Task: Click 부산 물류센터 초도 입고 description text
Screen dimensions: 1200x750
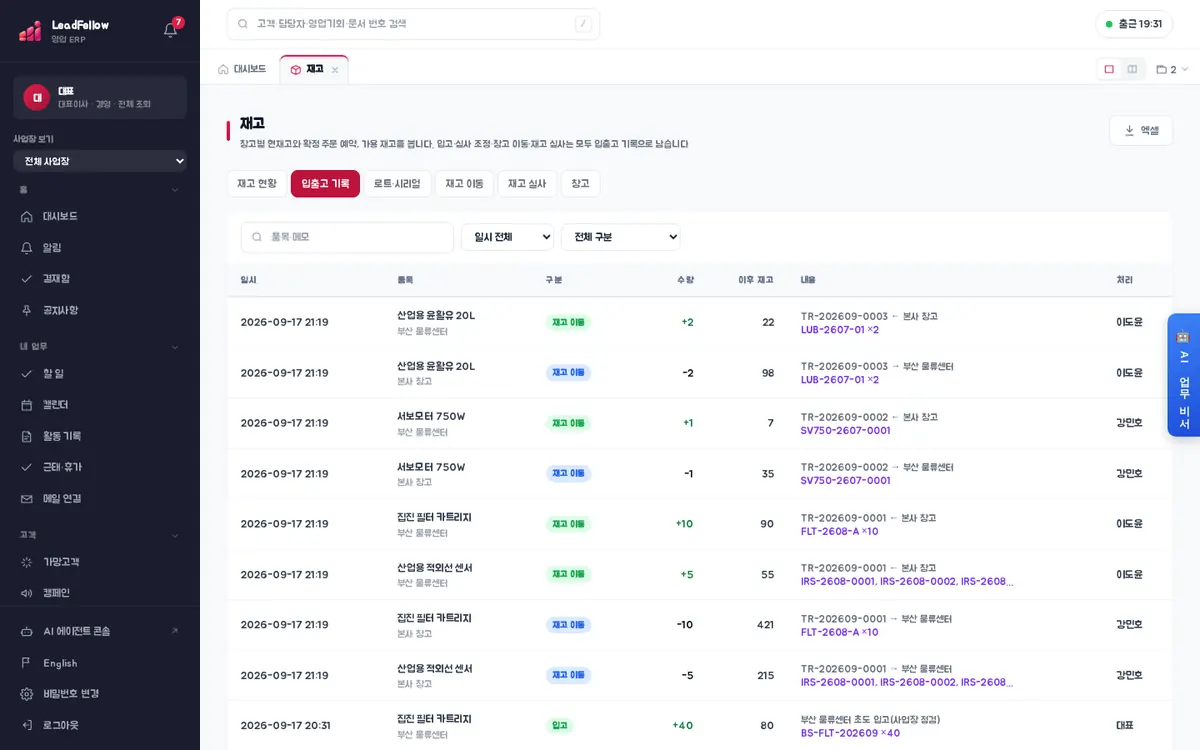Action: (x=870, y=719)
